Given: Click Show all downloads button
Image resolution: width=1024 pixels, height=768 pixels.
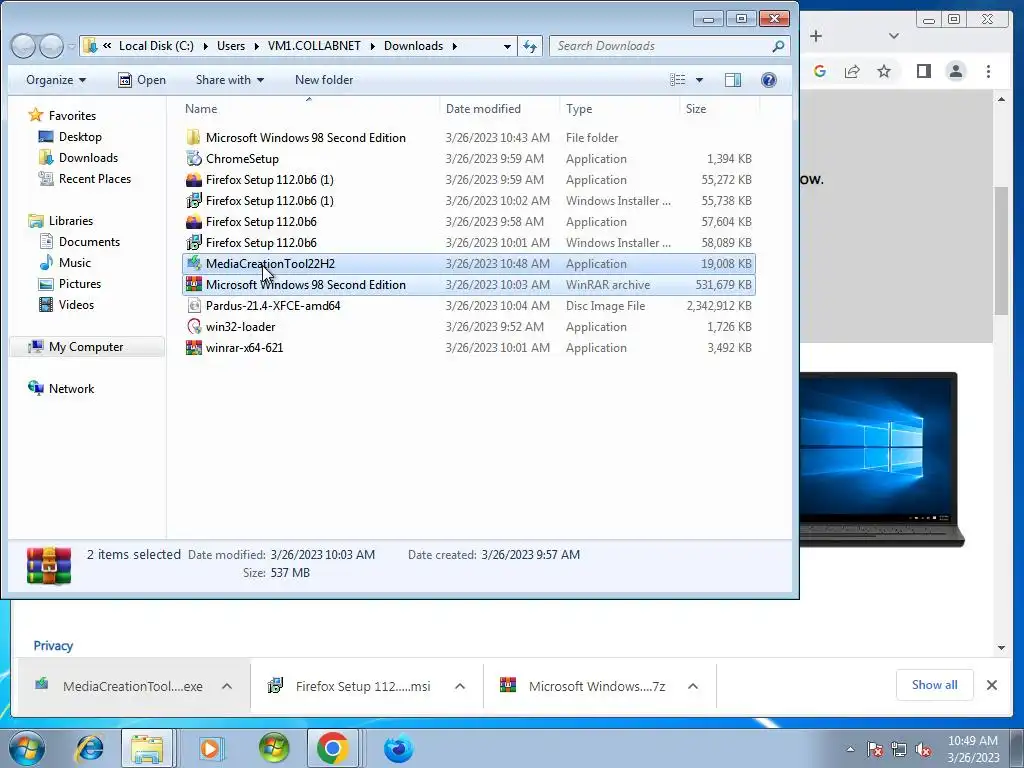Looking at the screenshot, I should [x=935, y=684].
